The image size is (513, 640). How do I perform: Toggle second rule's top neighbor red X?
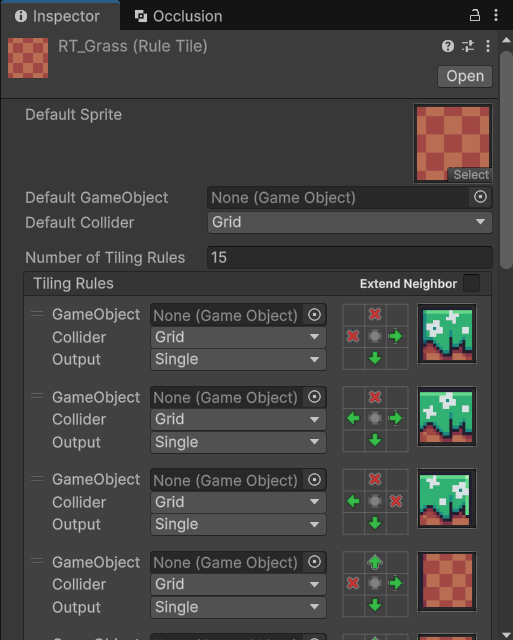(x=375, y=397)
